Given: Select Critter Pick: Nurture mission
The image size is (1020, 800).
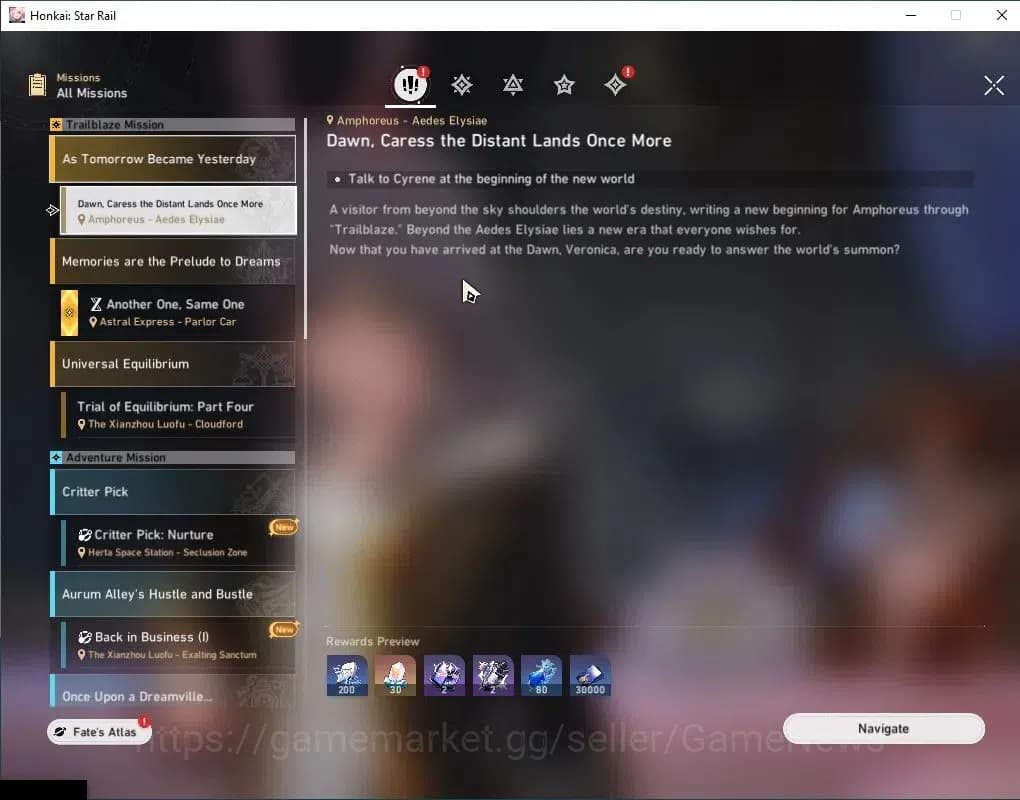Looking at the screenshot, I should [x=178, y=542].
